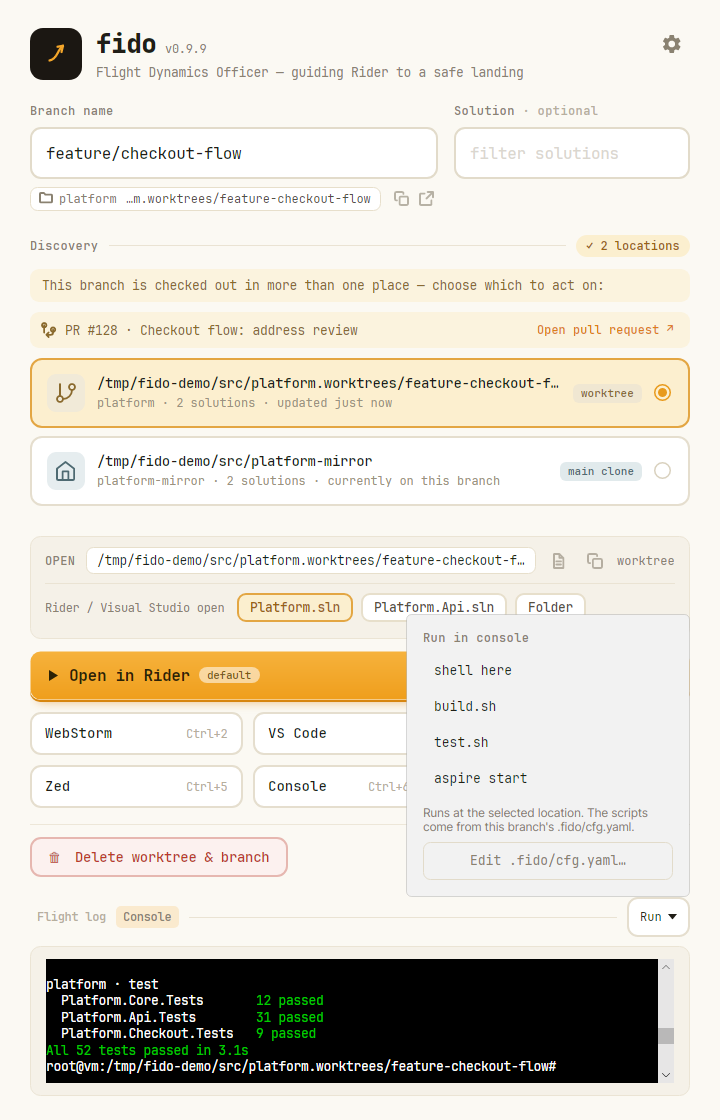Choose the Platform.Api.sln solution chip
Viewport: 720px width, 1120px height.
coord(434,607)
